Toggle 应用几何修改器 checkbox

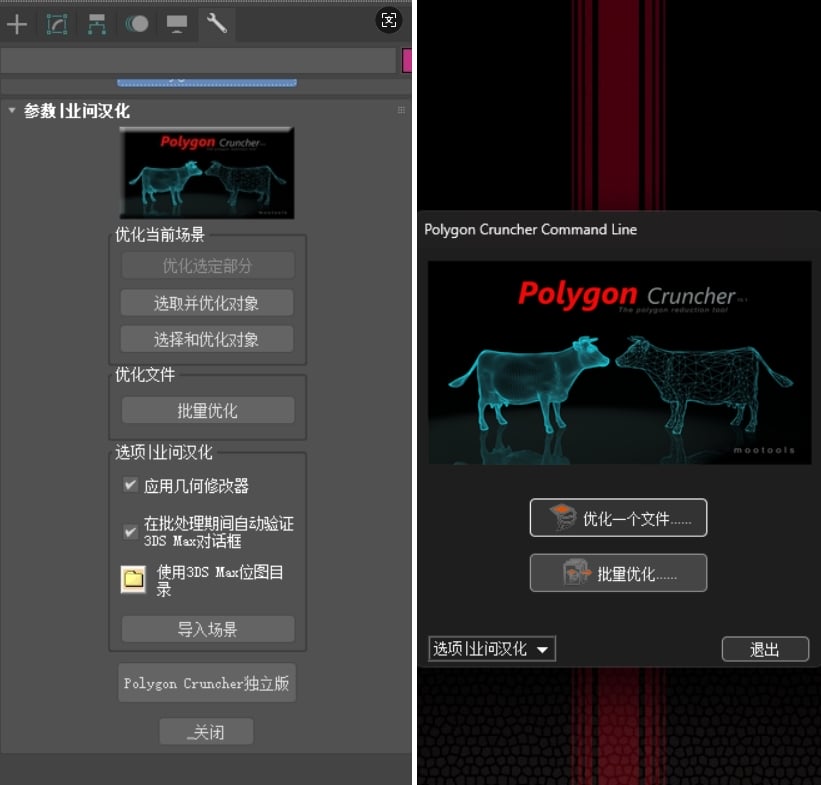point(130,485)
